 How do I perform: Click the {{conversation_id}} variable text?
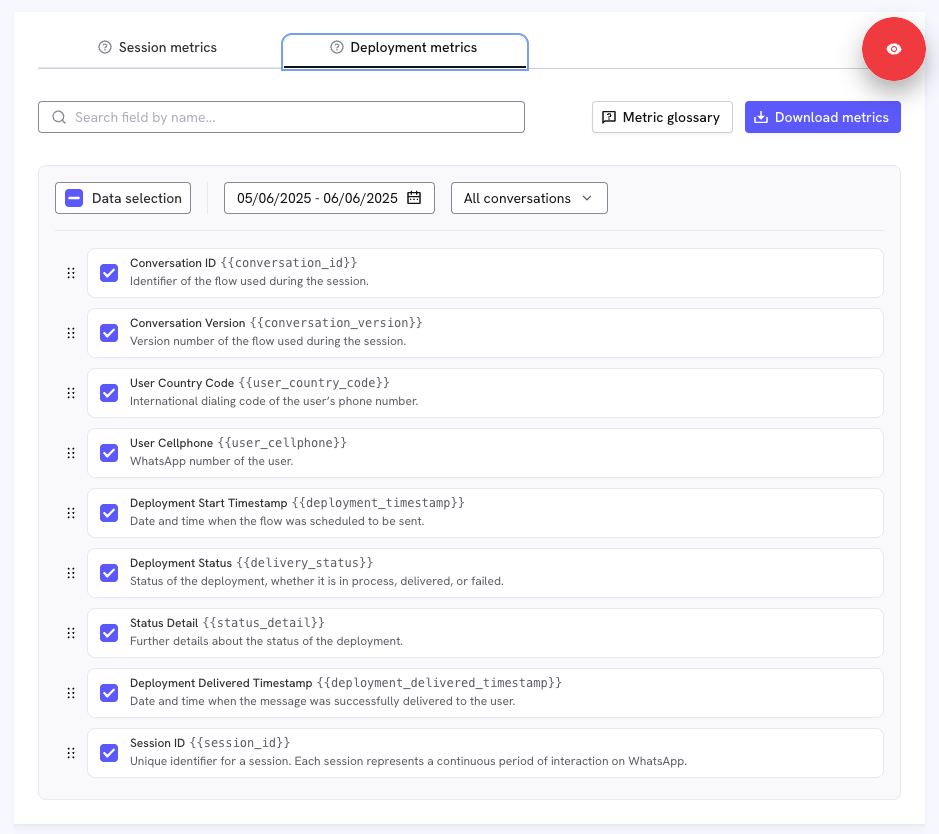(x=289, y=263)
